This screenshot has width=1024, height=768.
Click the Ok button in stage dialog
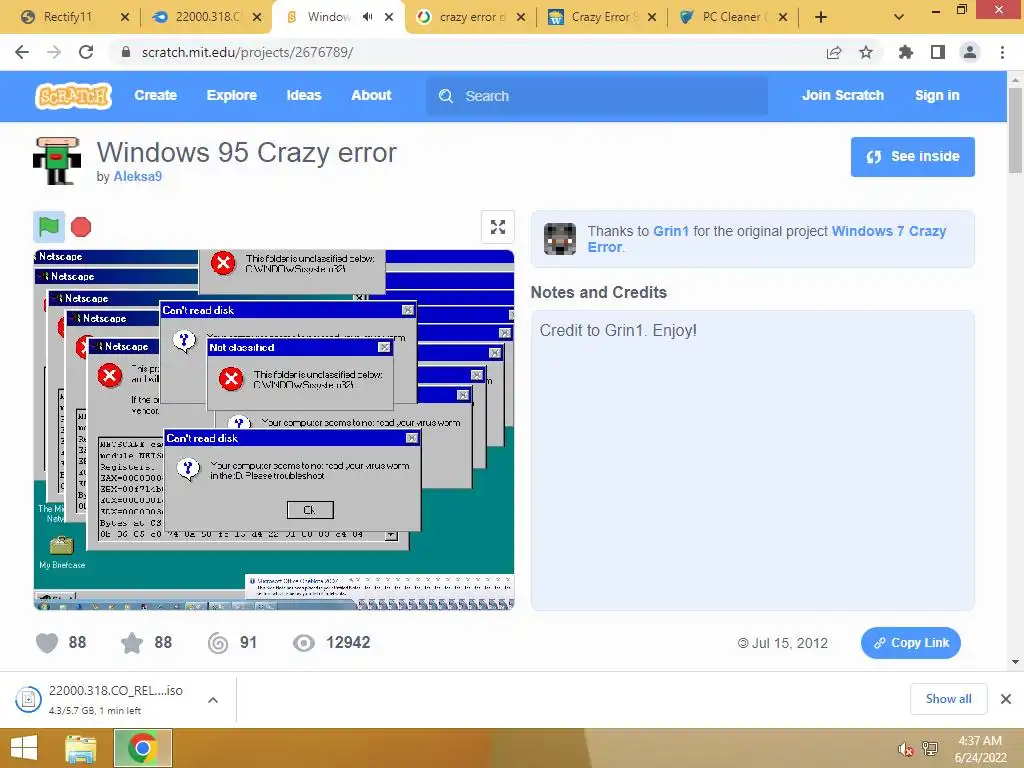point(310,510)
